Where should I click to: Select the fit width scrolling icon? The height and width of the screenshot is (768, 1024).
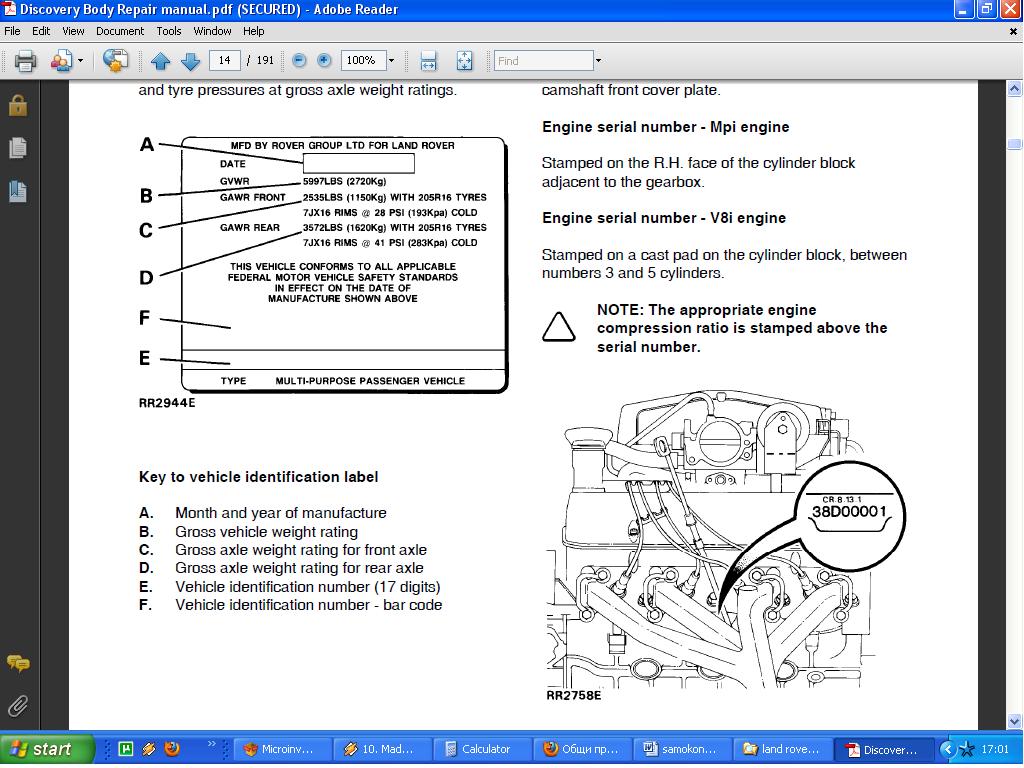coord(428,61)
